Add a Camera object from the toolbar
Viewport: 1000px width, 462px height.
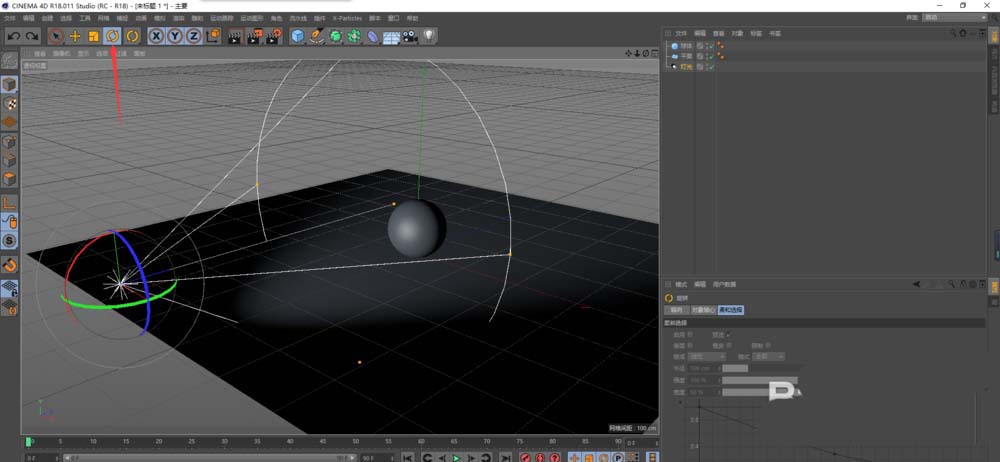point(410,36)
